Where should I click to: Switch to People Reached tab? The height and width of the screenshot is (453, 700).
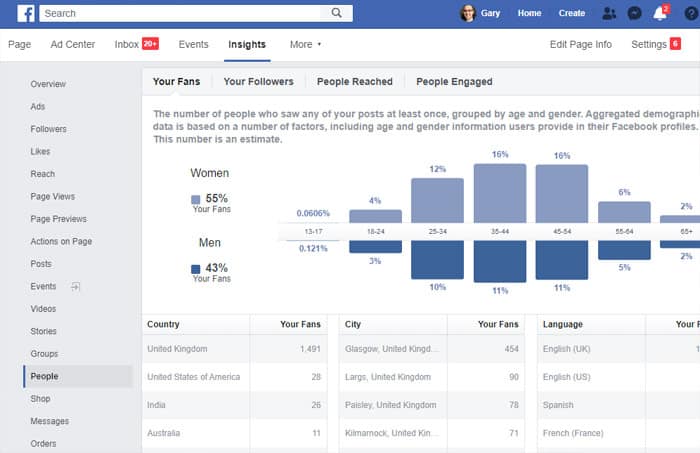[355, 82]
